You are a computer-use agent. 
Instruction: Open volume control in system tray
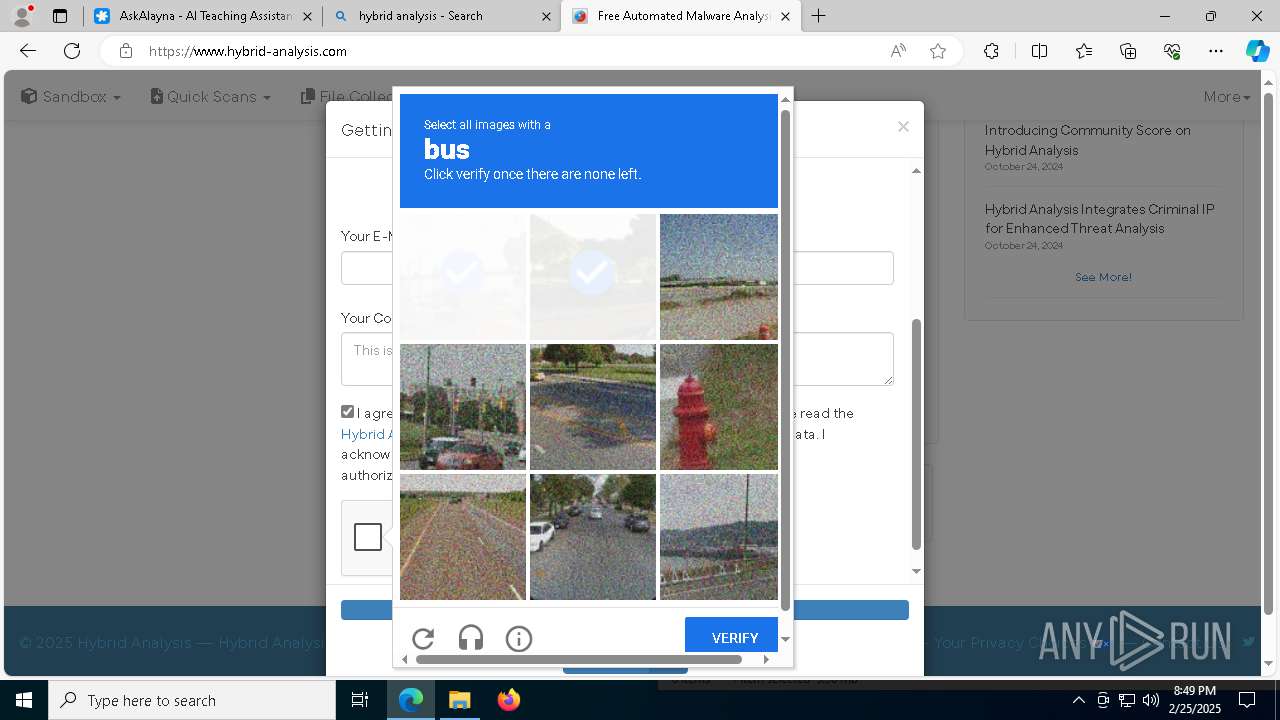[1150, 700]
